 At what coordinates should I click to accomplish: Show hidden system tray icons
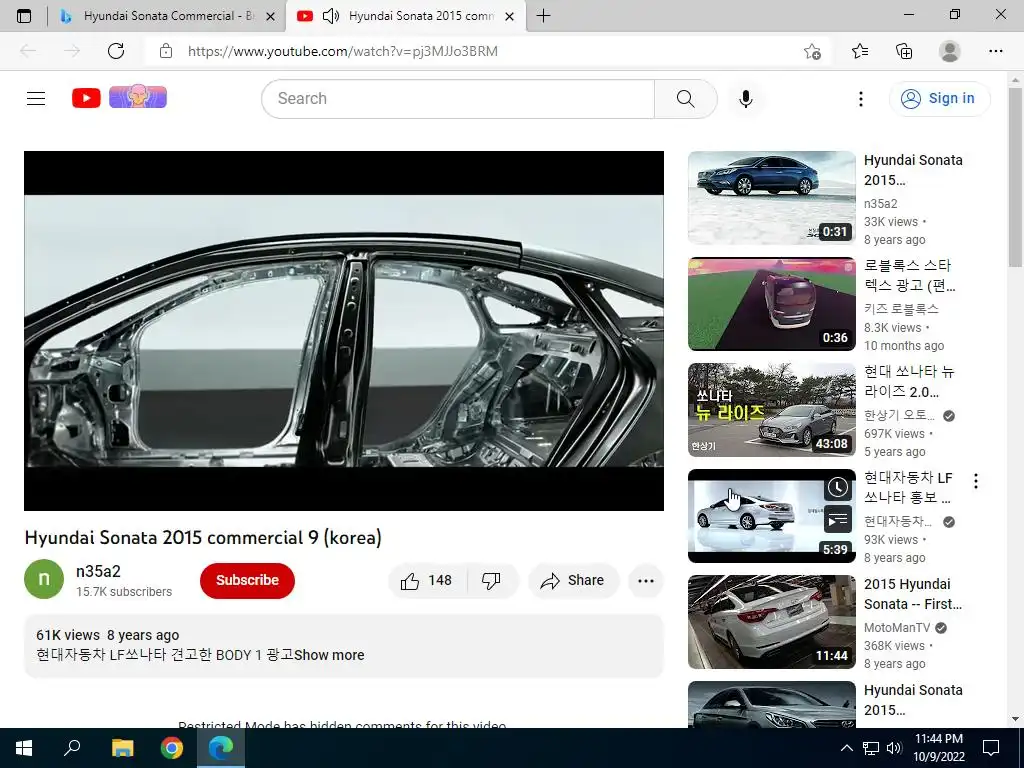tap(846, 748)
